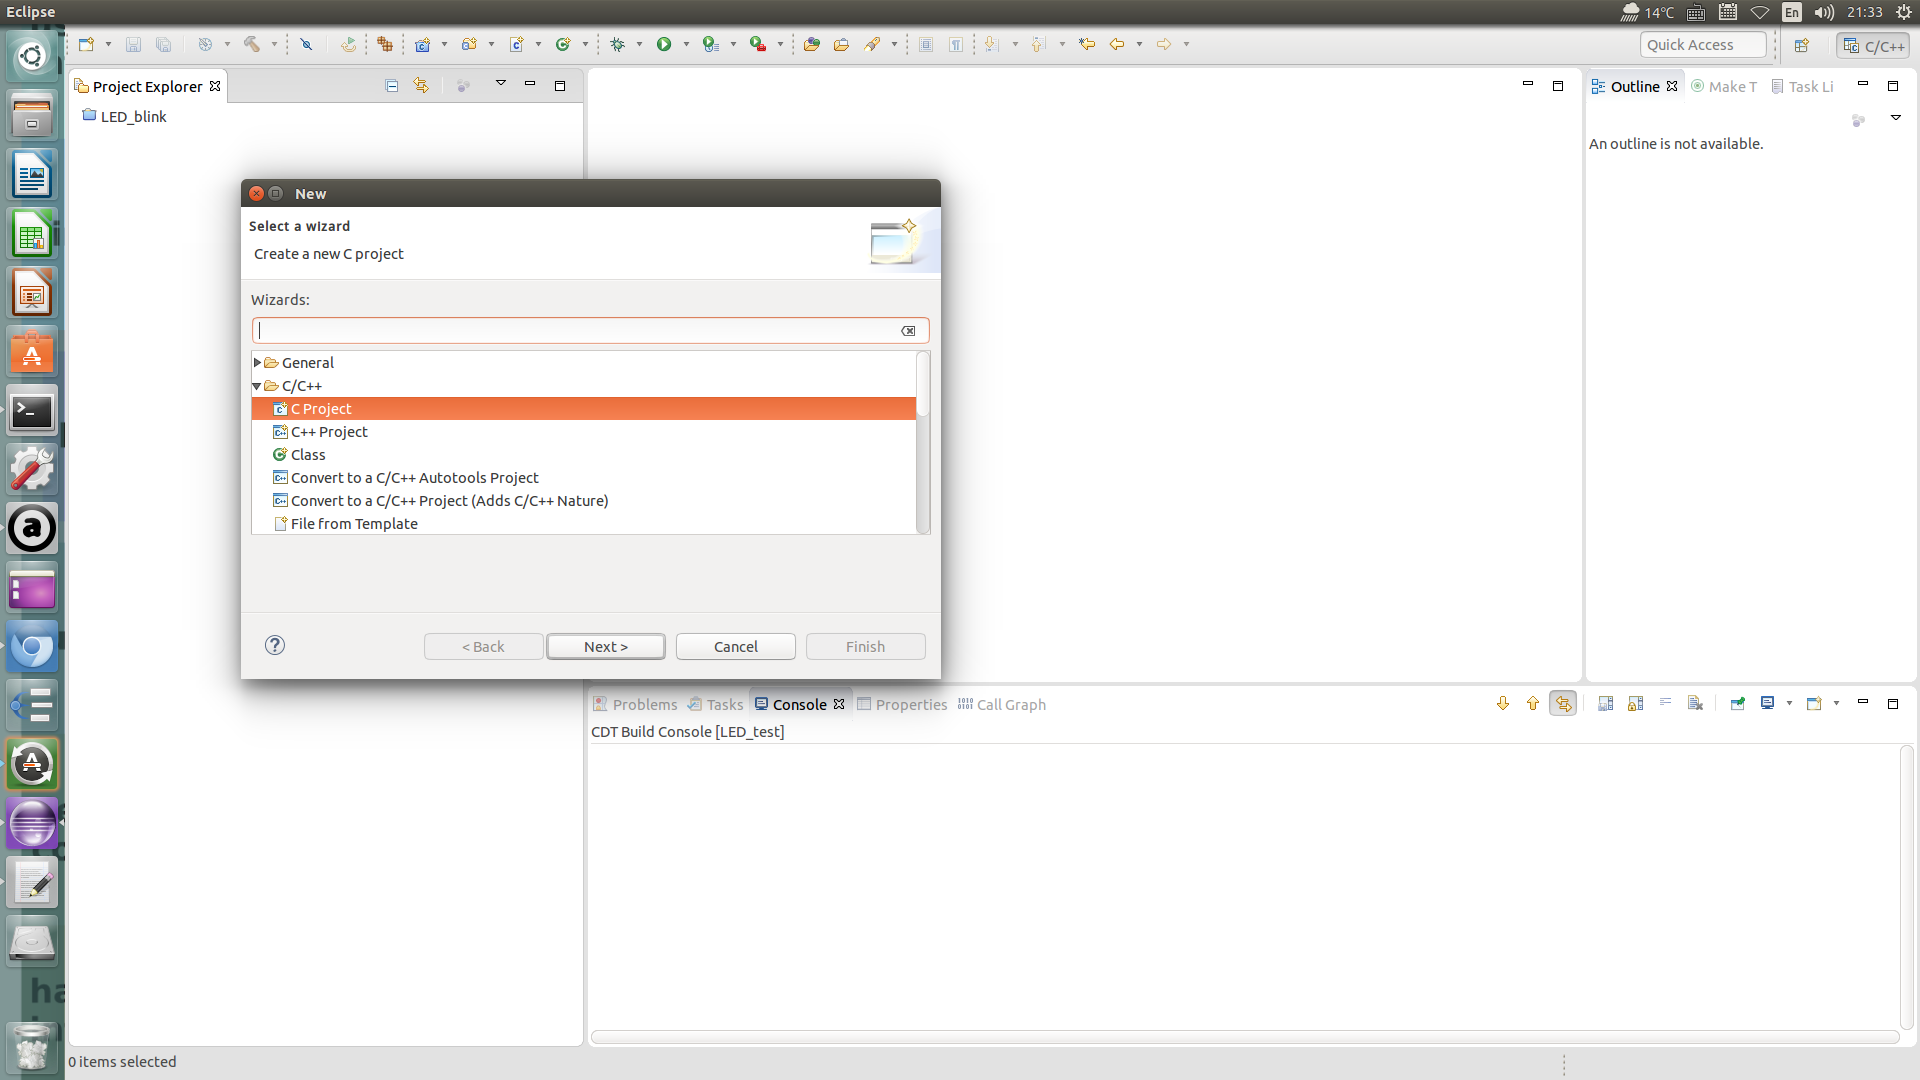1920x1080 pixels.
Task: Toggle the highlighted console sync arrows button
Action: (1563, 704)
